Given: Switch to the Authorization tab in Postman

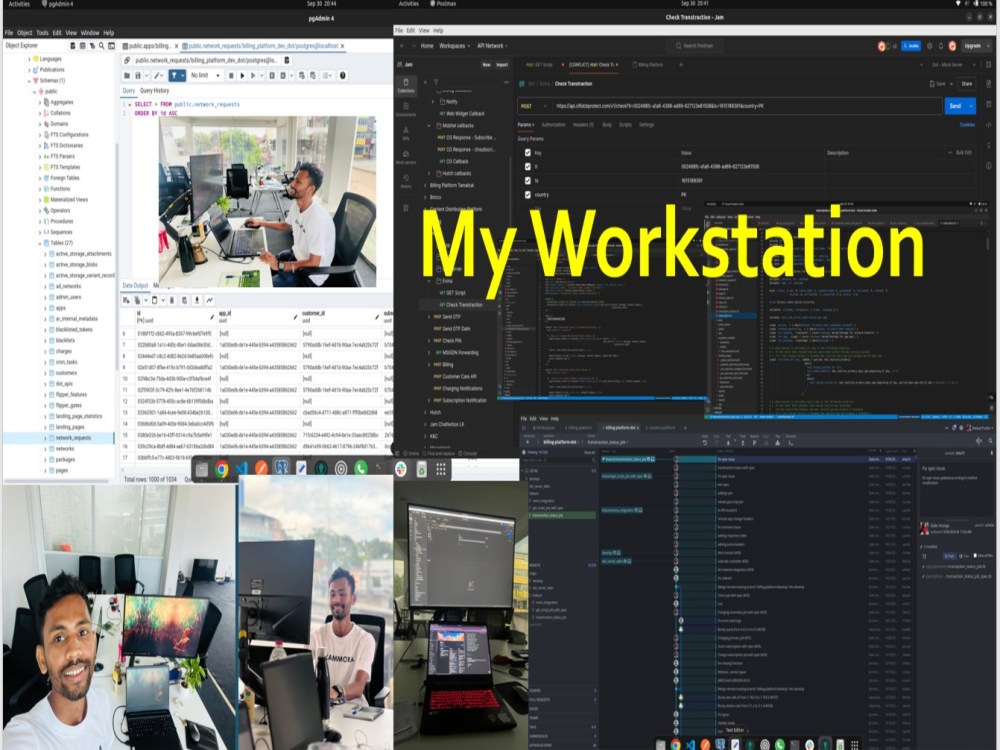Looking at the screenshot, I should tap(553, 125).
